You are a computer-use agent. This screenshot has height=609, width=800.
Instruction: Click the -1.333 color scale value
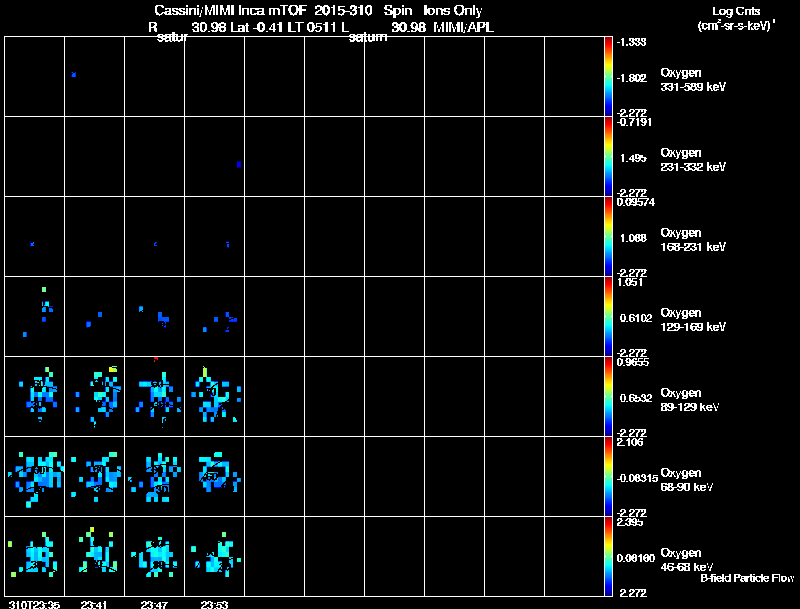click(x=632, y=42)
